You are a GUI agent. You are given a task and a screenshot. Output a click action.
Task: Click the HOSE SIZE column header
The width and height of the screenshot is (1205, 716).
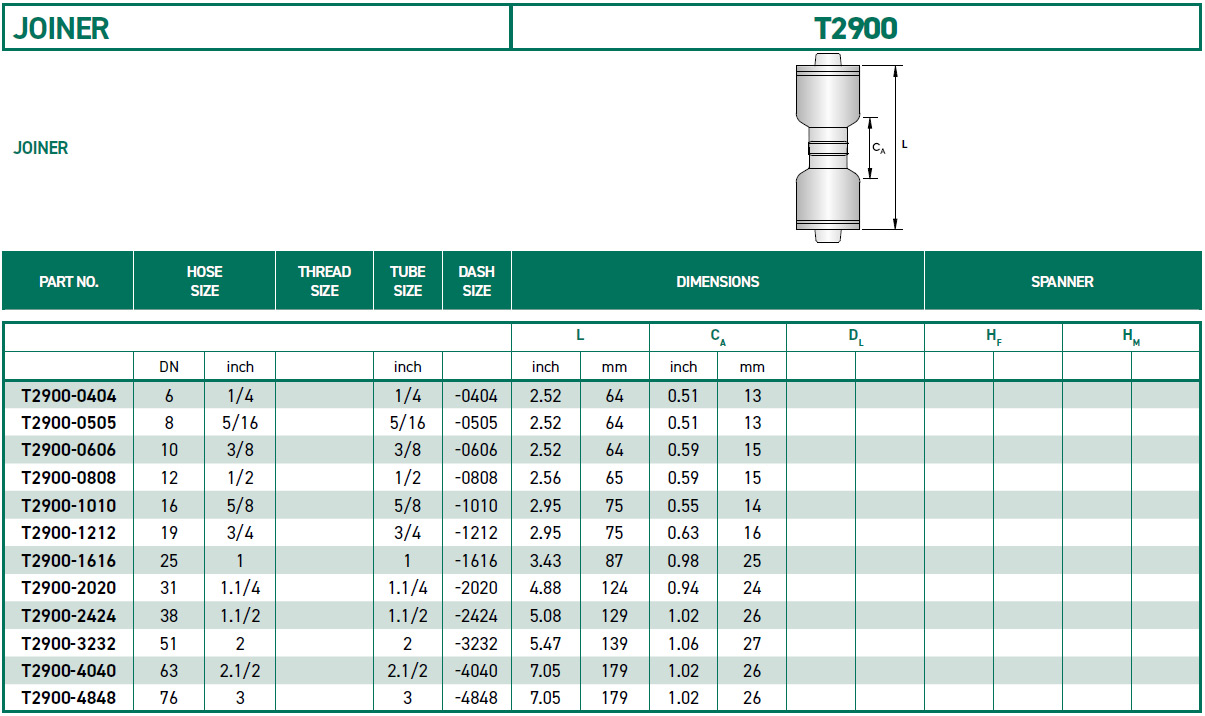pyautogui.click(x=204, y=281)
